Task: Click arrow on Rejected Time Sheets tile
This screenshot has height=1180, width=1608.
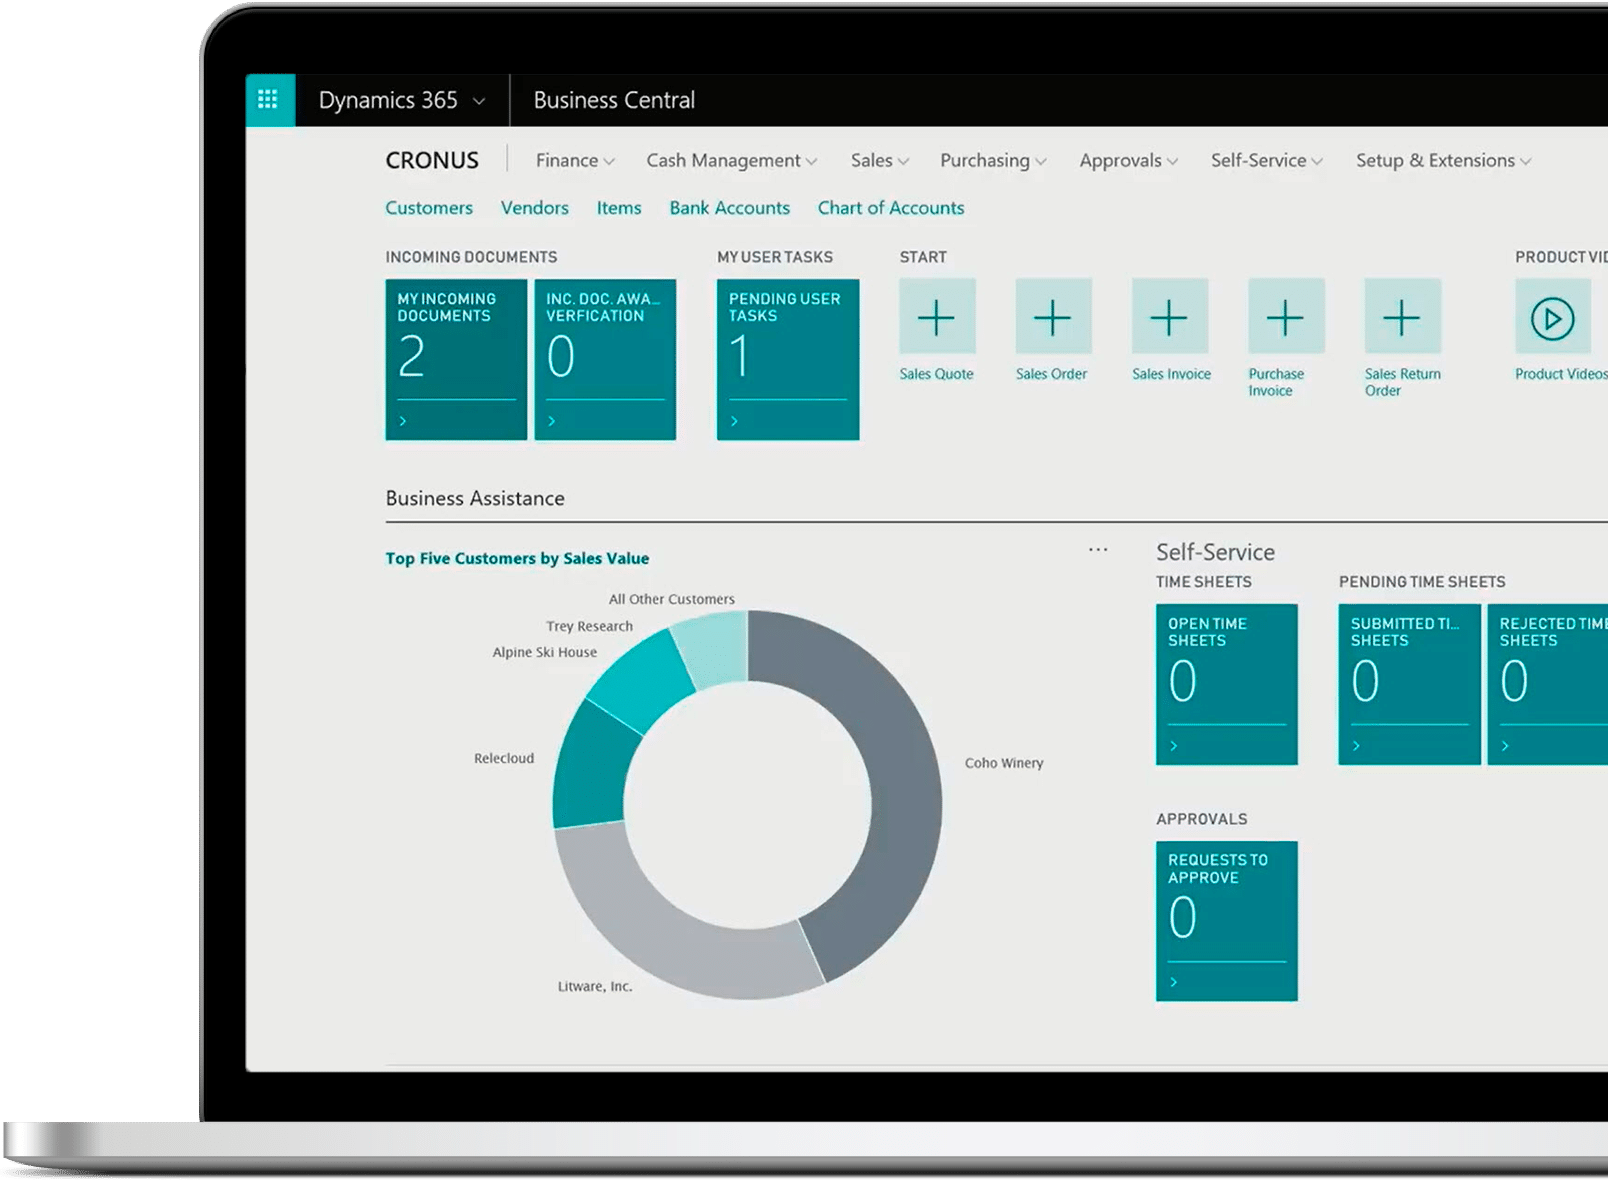Action: 1505,746
